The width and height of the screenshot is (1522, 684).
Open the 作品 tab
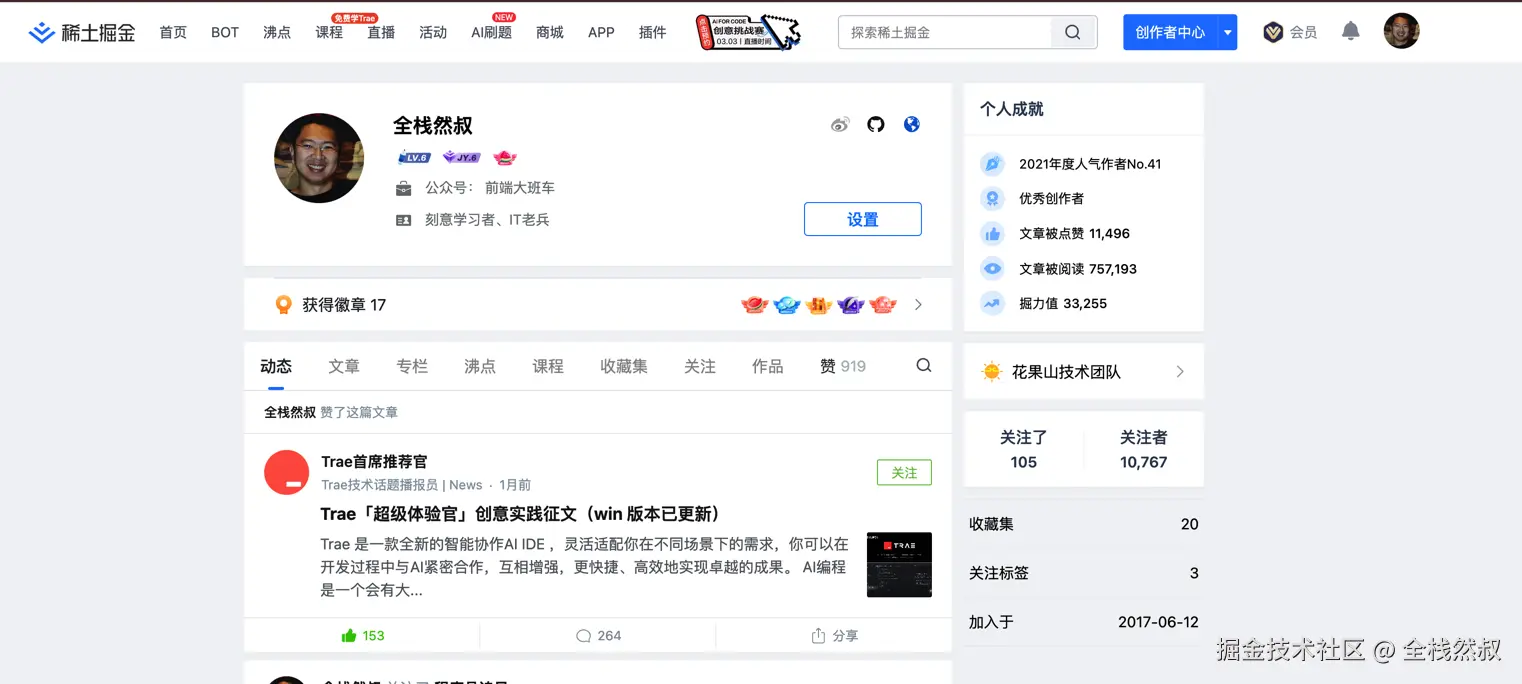pyautogui.click(x=768, y=367)
